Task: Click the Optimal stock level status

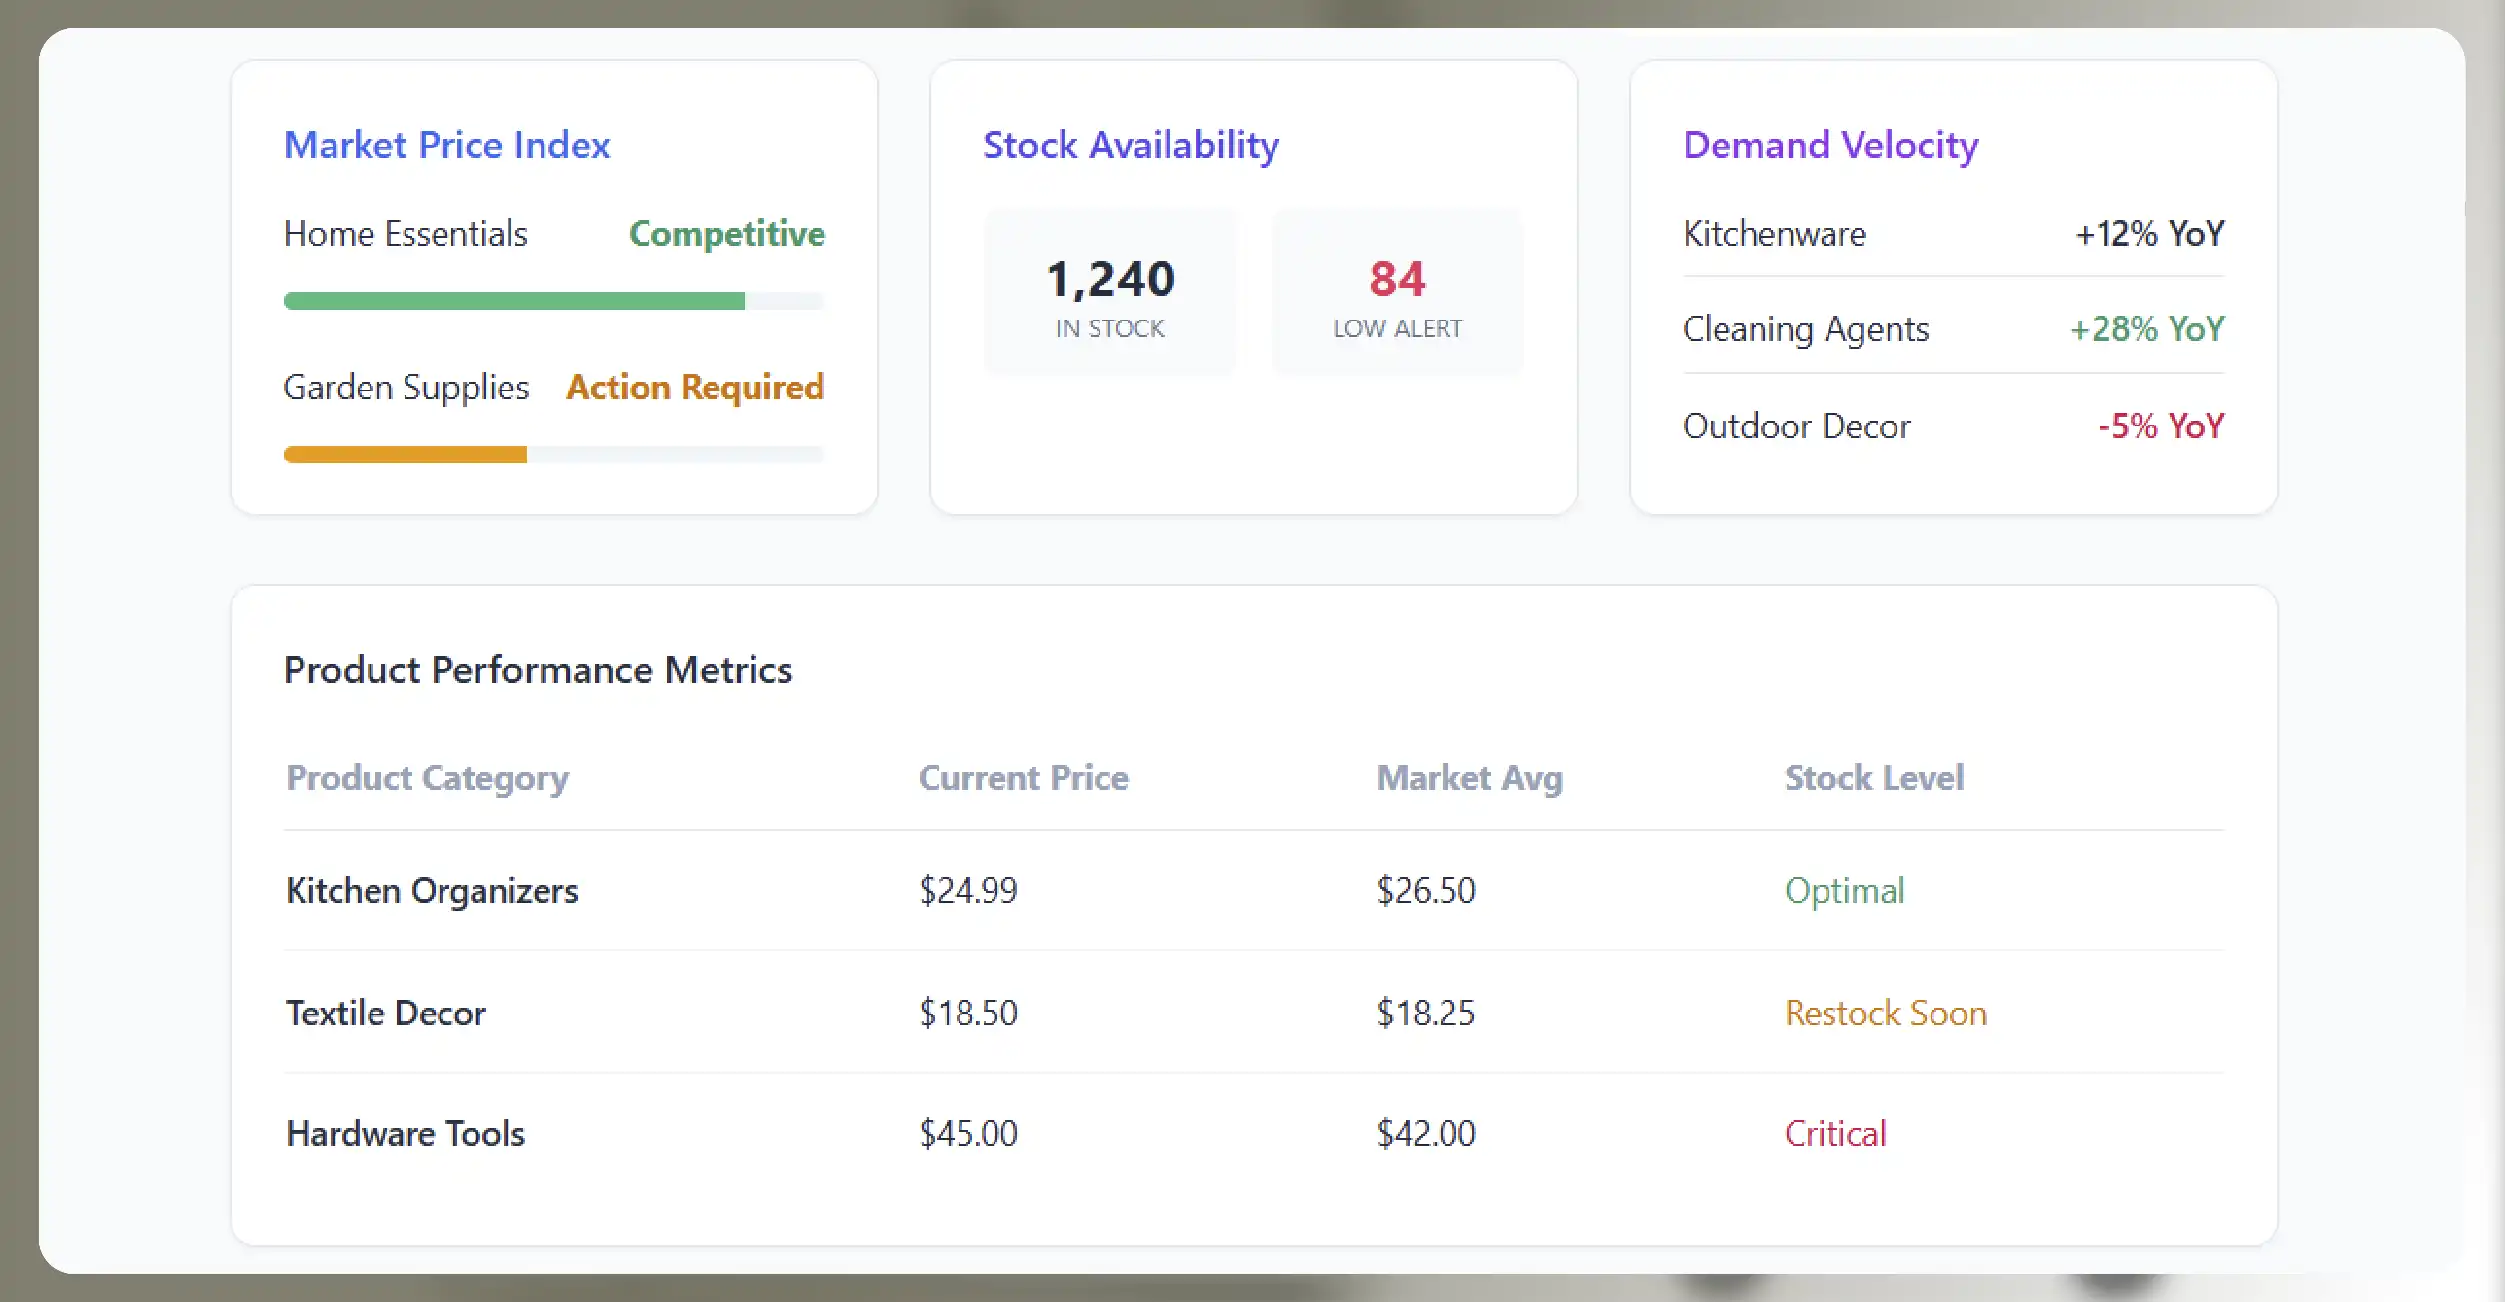Action: [x=1844, y=891]
